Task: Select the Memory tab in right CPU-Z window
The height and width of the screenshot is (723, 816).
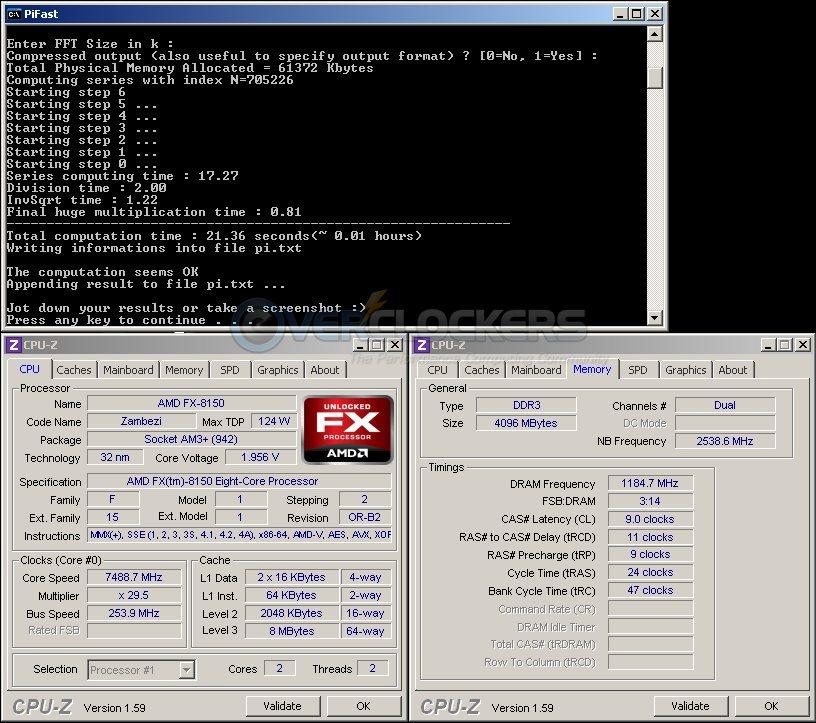Action: click(x=592, y=369)
